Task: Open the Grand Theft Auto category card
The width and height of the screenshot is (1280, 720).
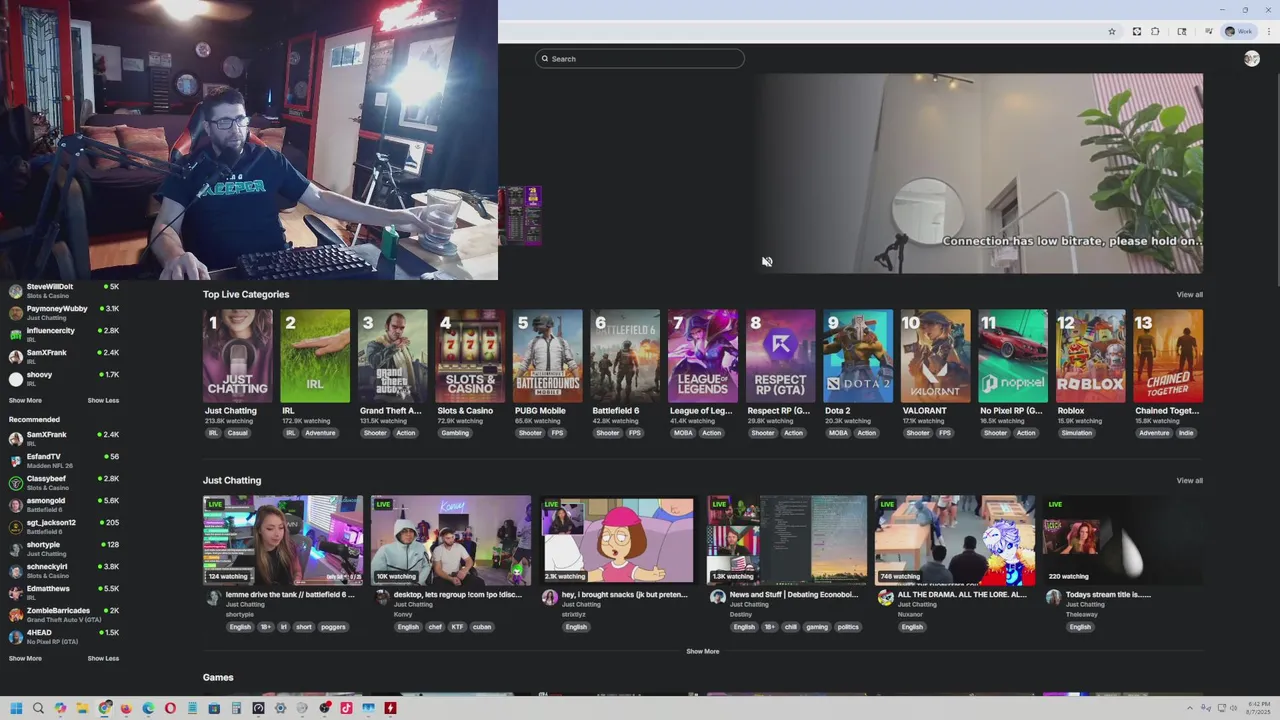Action: (x=393, y=356)
